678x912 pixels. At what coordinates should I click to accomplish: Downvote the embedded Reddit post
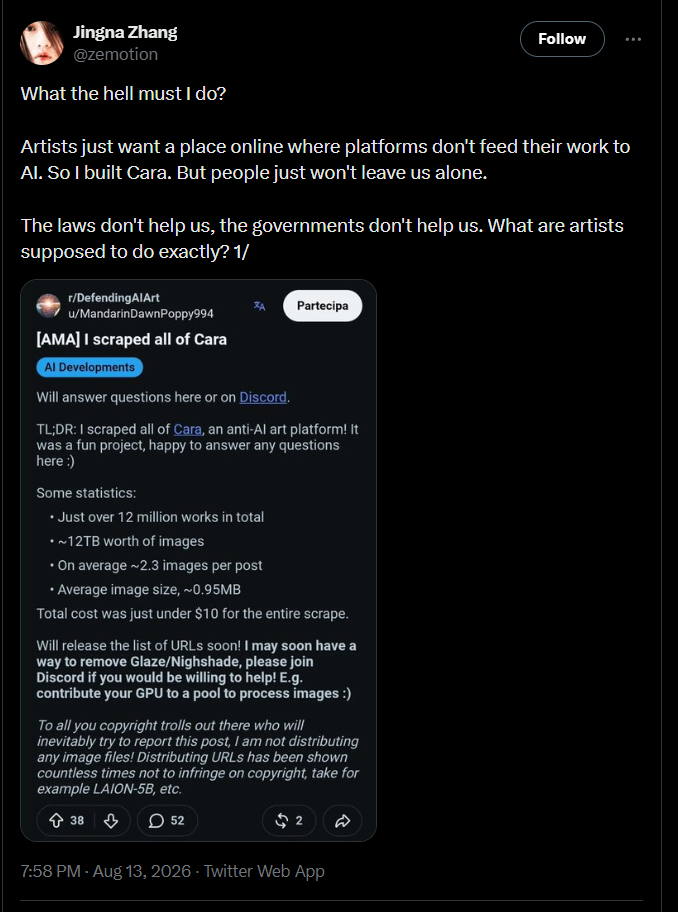pyautogui.click(x=110, y=820)
